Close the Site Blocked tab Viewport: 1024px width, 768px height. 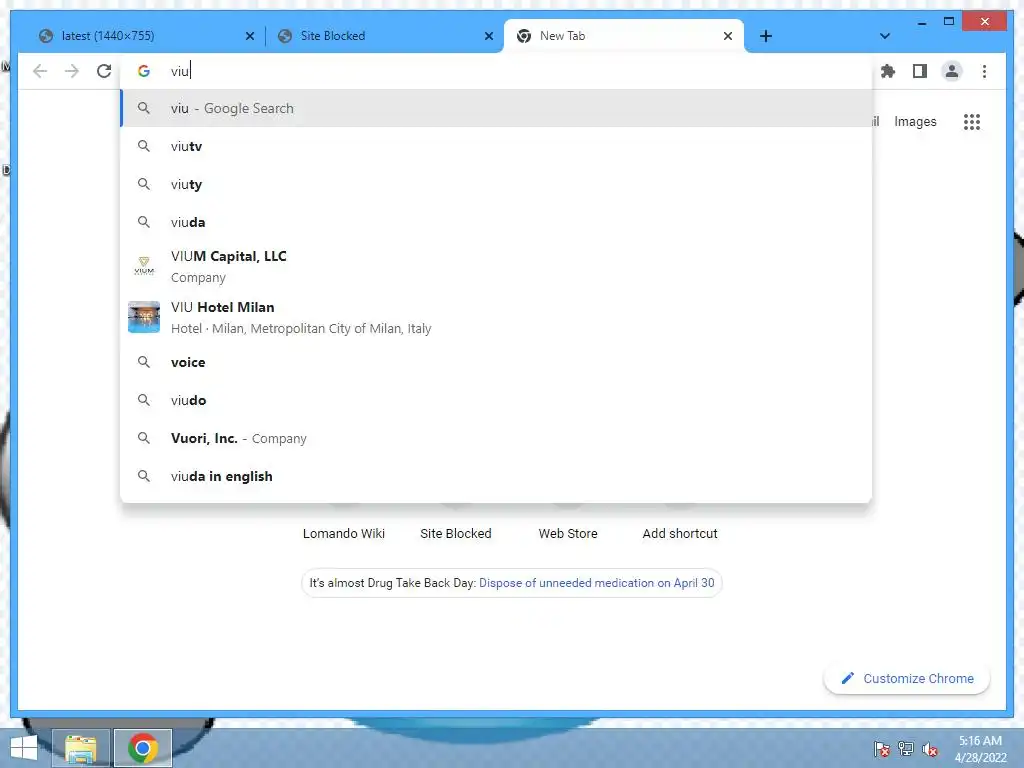pos(488,36)
